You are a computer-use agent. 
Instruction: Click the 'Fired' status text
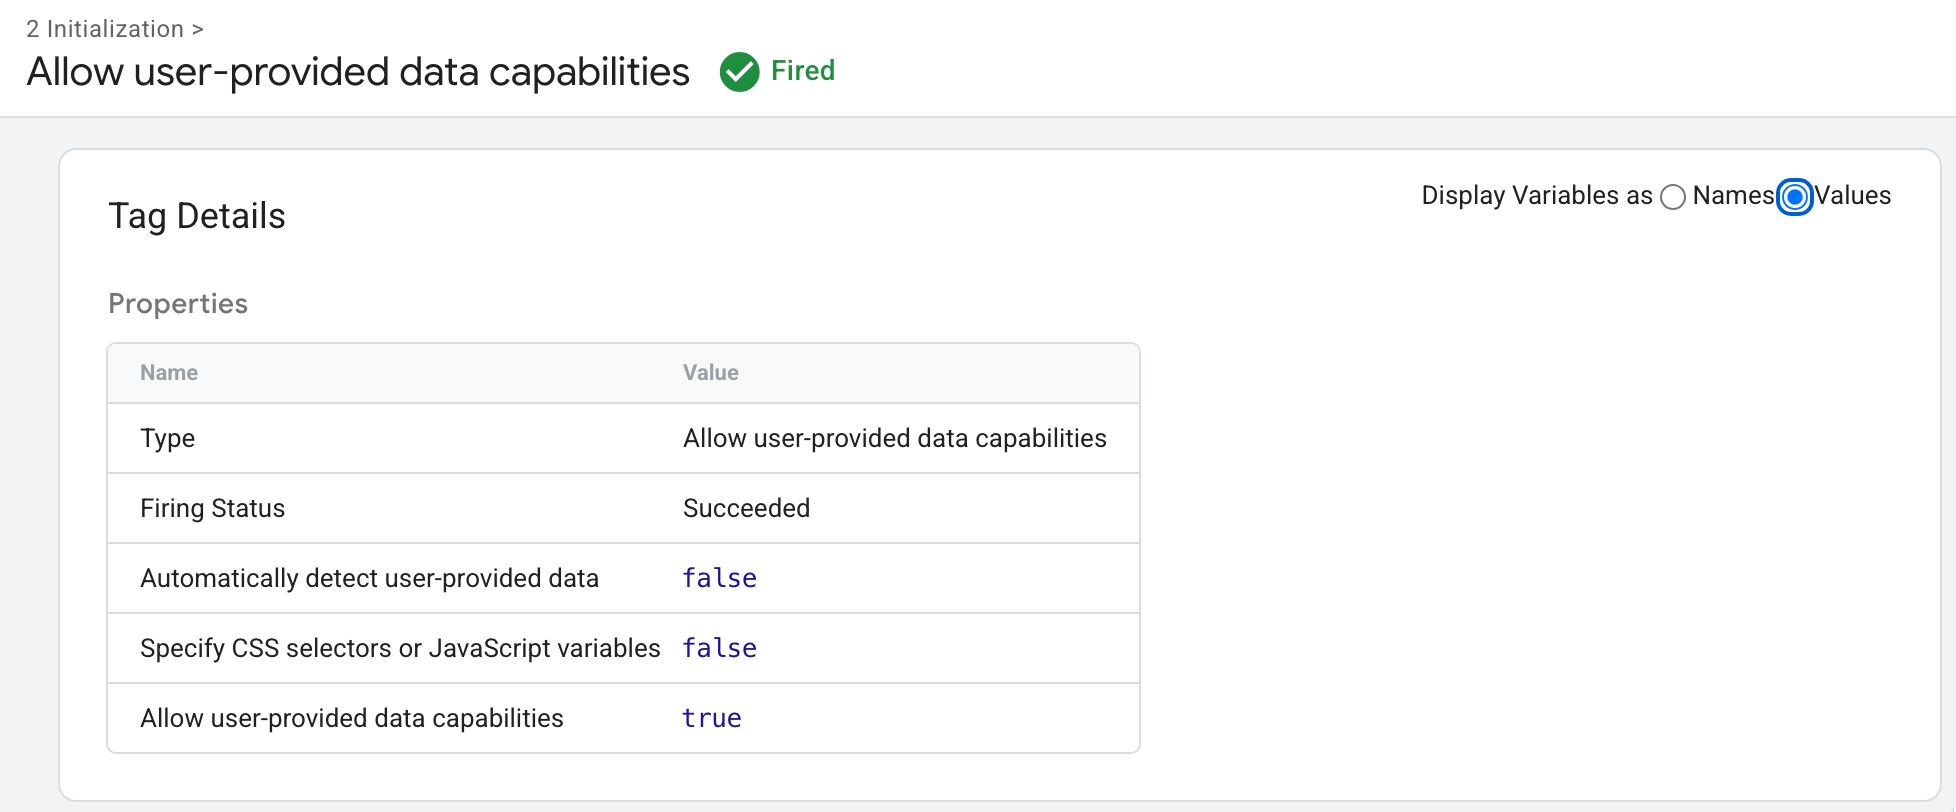tap(803, 71)
